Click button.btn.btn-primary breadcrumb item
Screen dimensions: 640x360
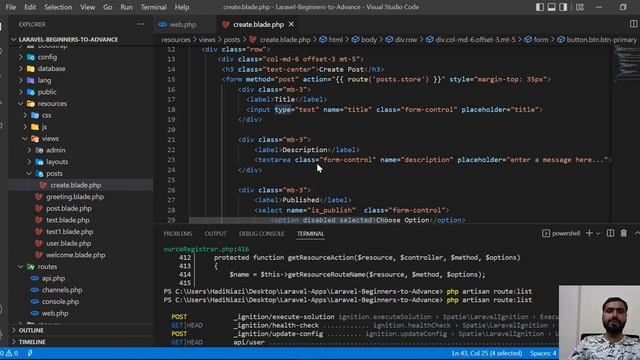(601, 40)
